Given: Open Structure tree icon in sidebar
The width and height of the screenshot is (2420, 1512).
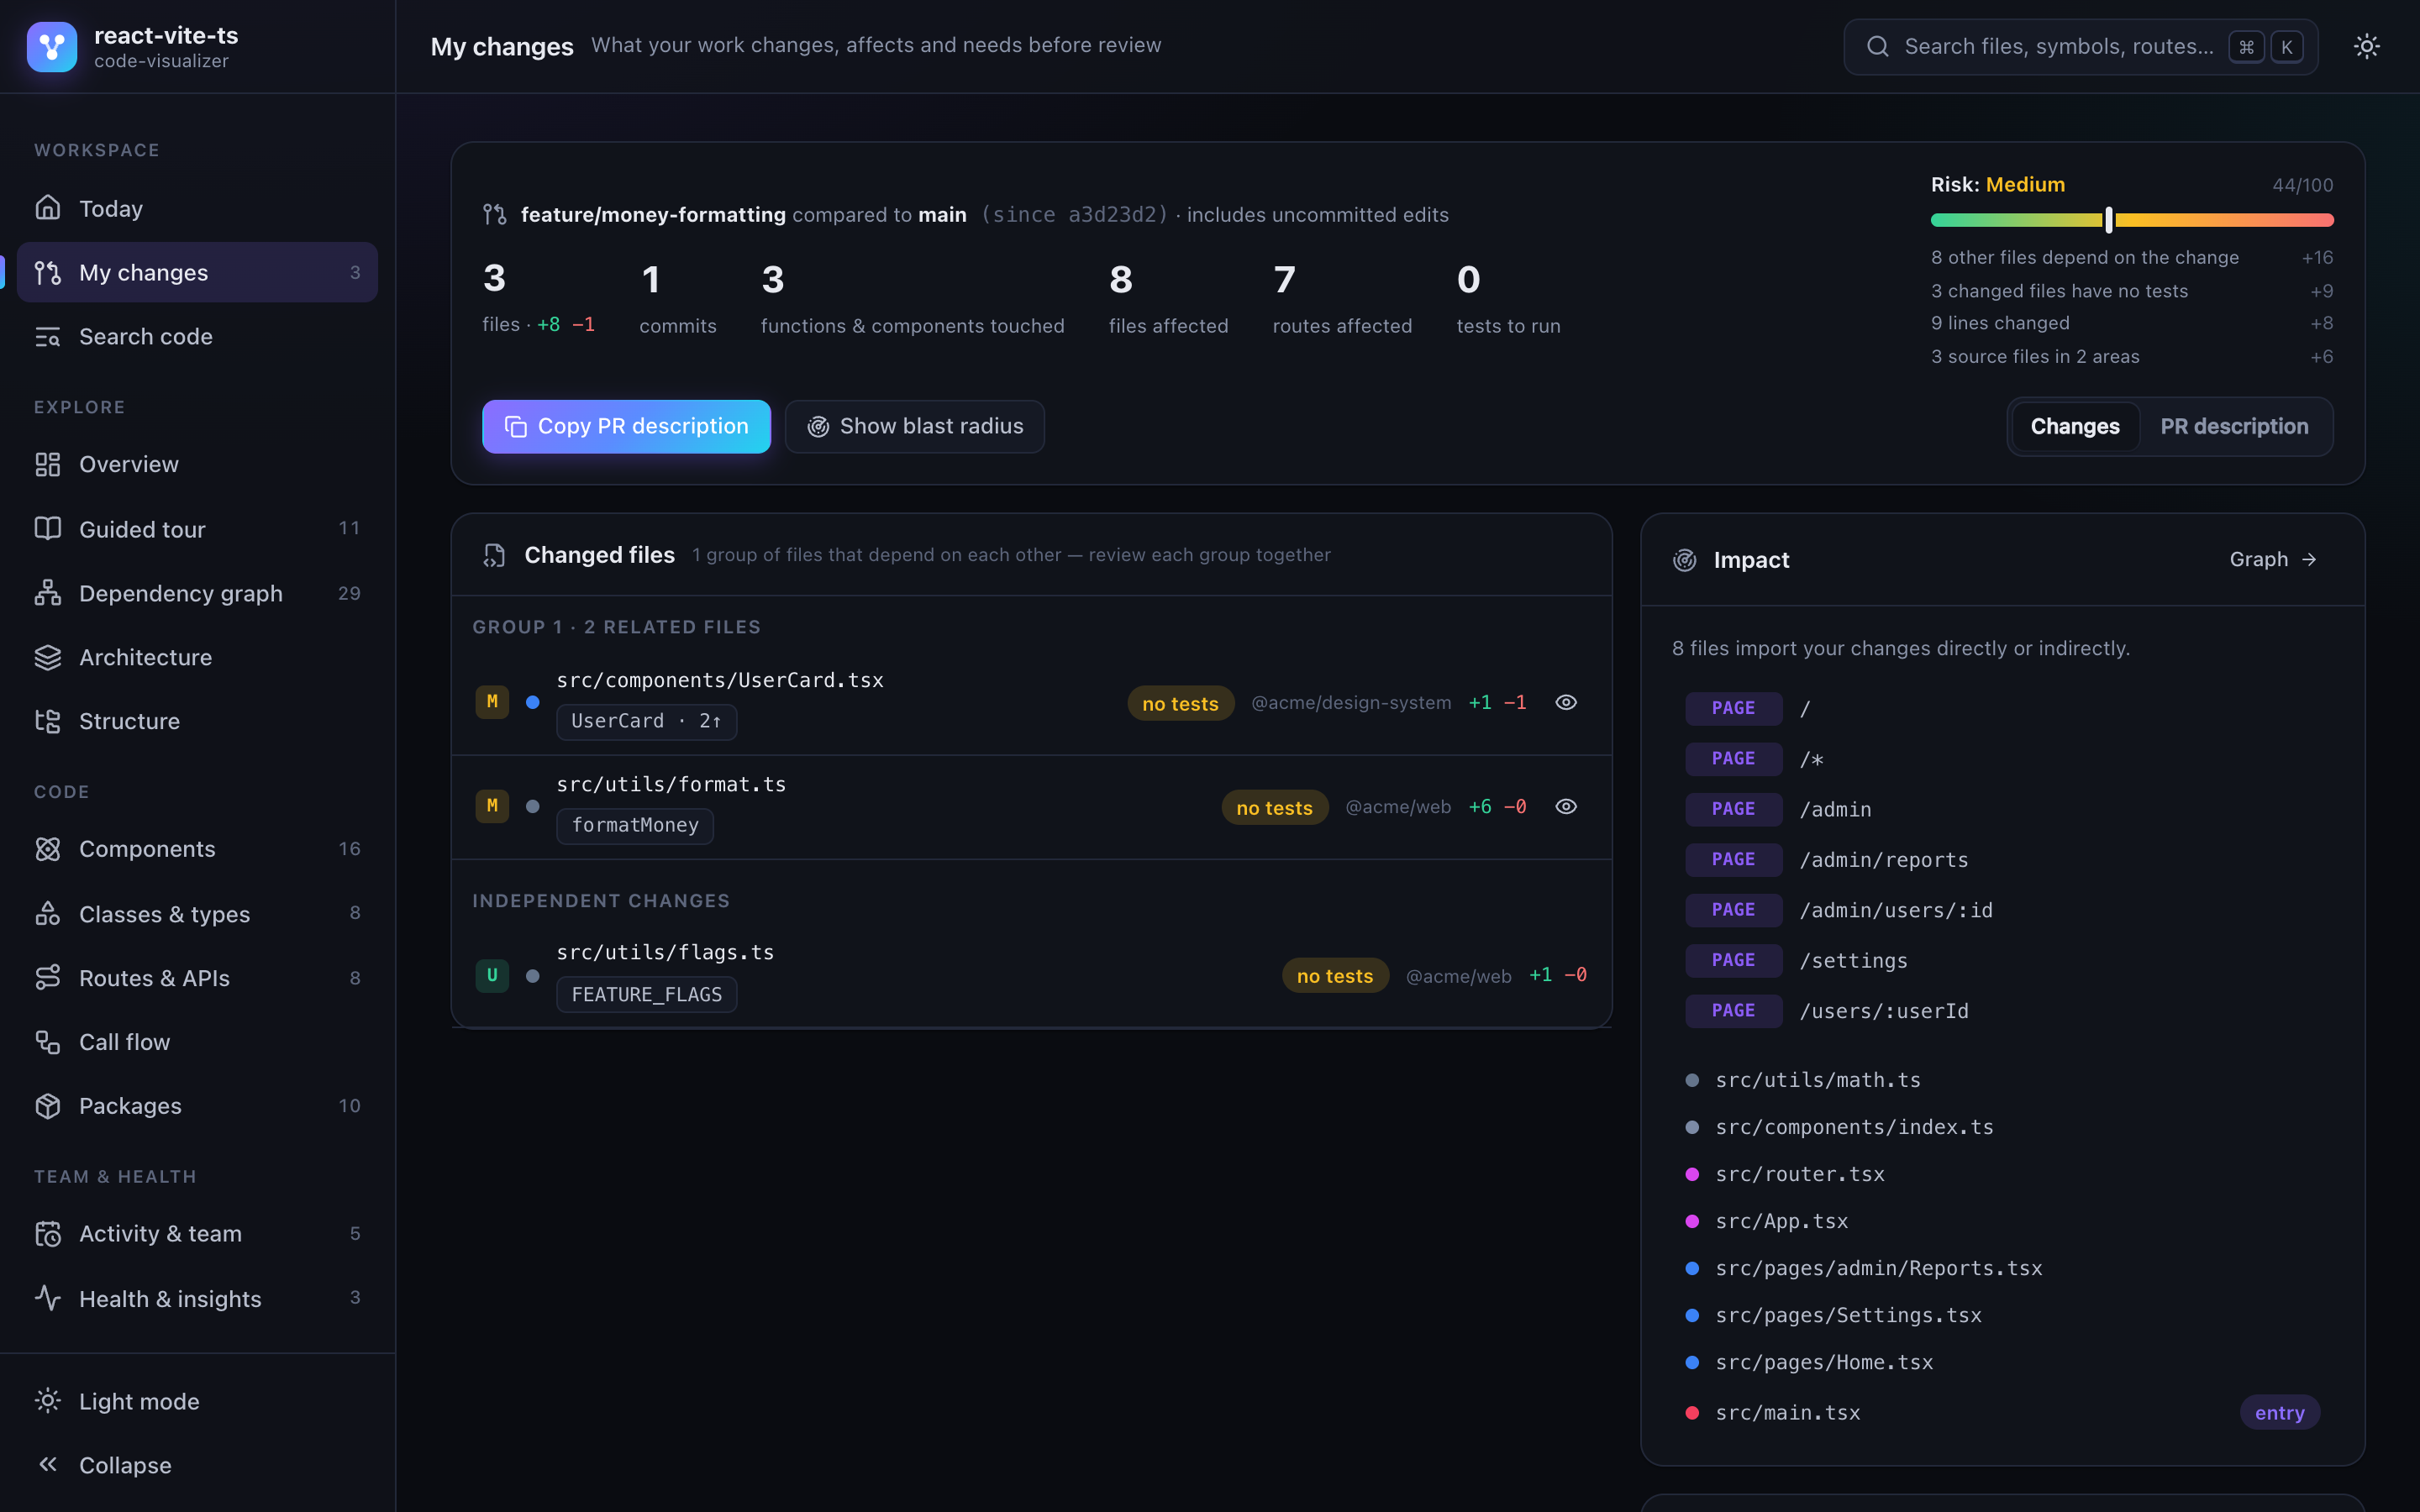Looking at the screenshot, I should [x=48, y=721].
